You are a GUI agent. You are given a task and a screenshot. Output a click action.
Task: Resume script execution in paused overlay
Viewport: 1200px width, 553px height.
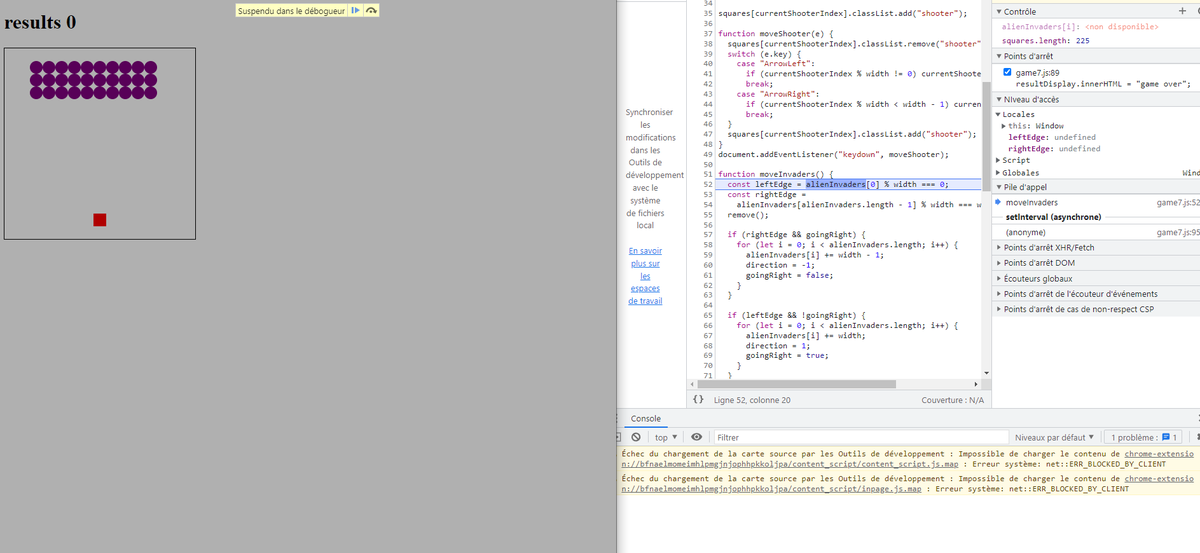356,10
